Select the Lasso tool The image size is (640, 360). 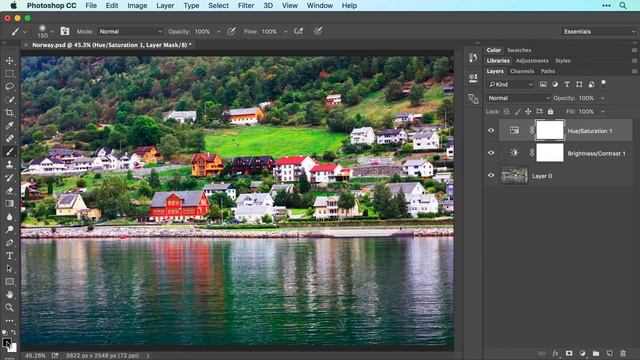[x=9, y=87]
